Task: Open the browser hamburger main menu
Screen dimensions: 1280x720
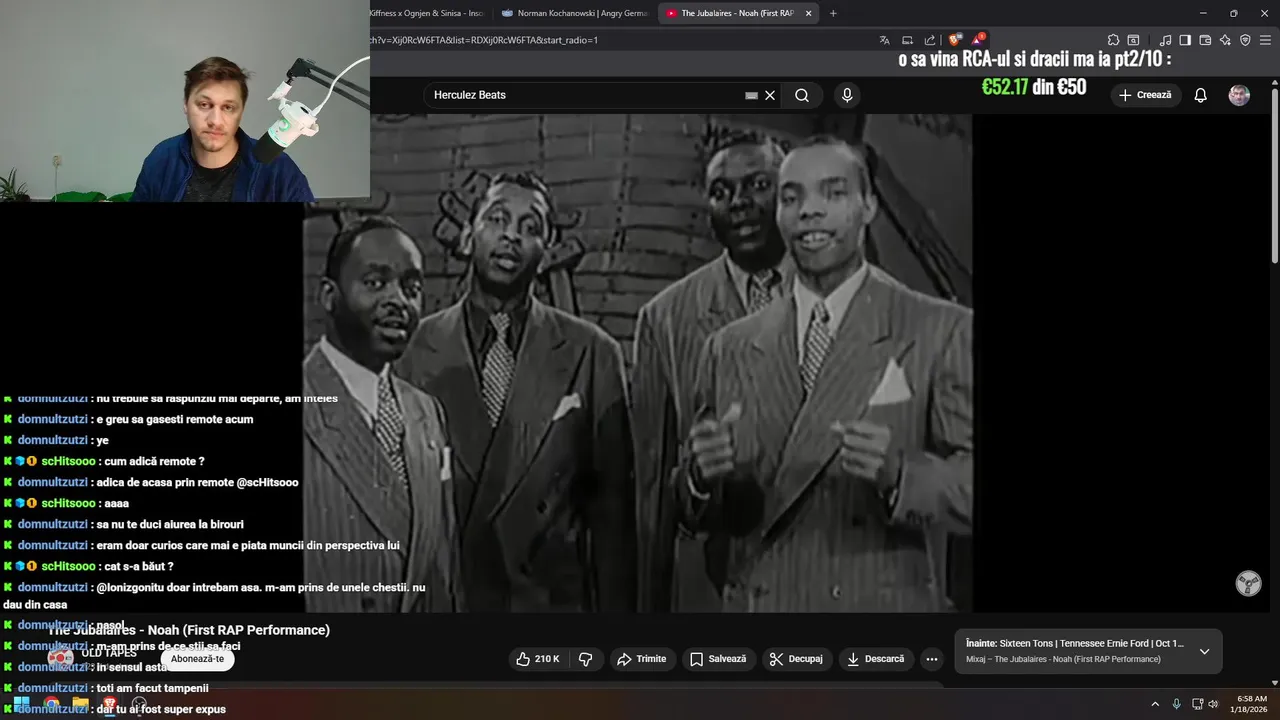Action: [1266, 40]
